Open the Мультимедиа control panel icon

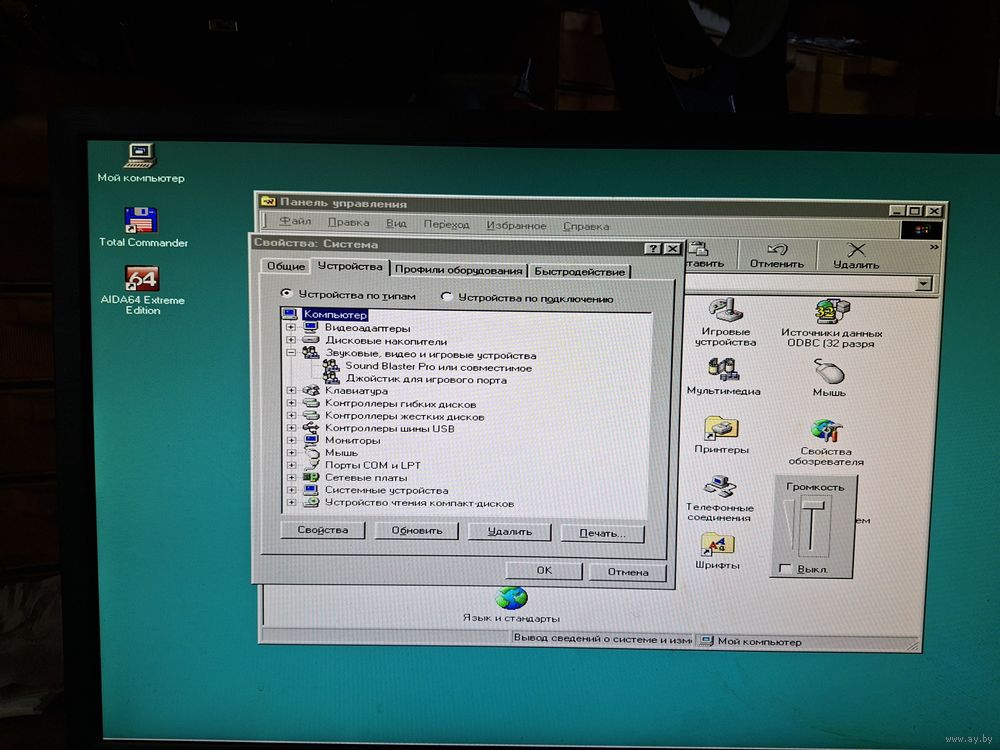(x=723, y=370)
